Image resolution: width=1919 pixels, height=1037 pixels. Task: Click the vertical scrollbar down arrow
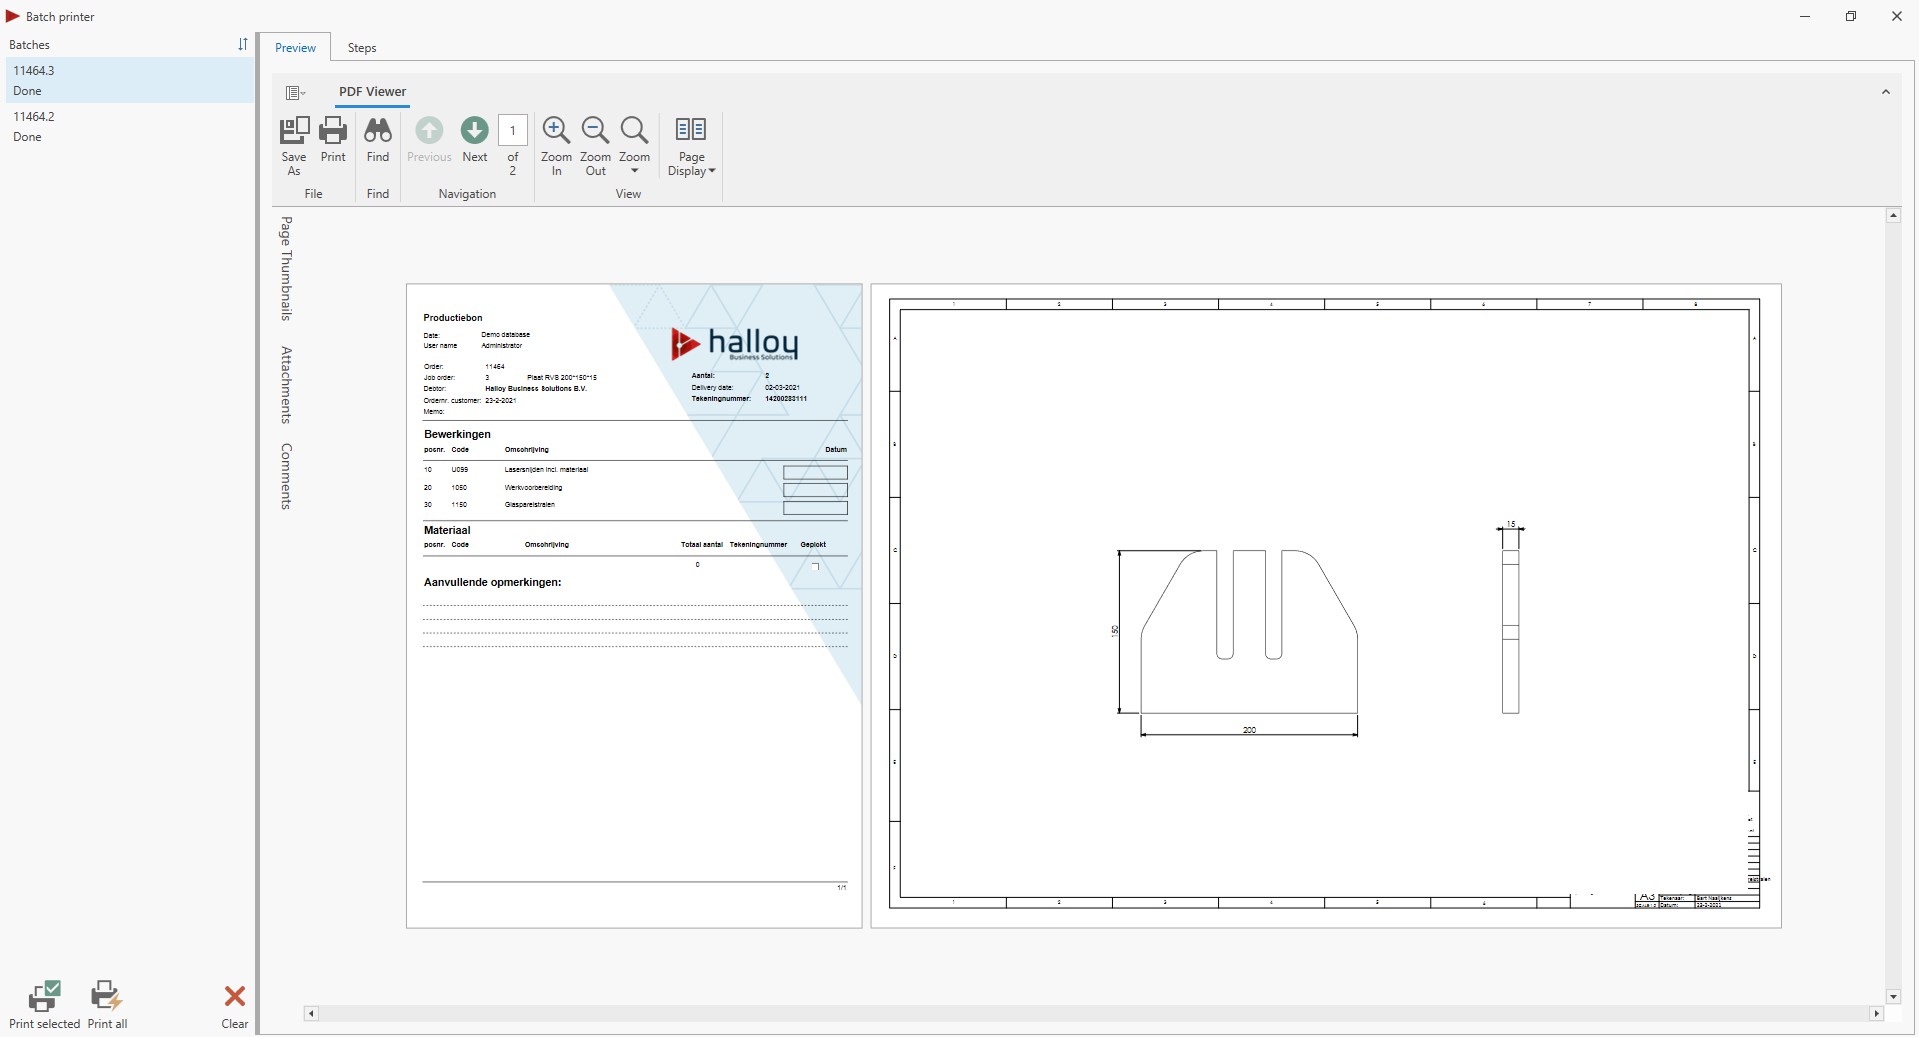click(1893, 996)
